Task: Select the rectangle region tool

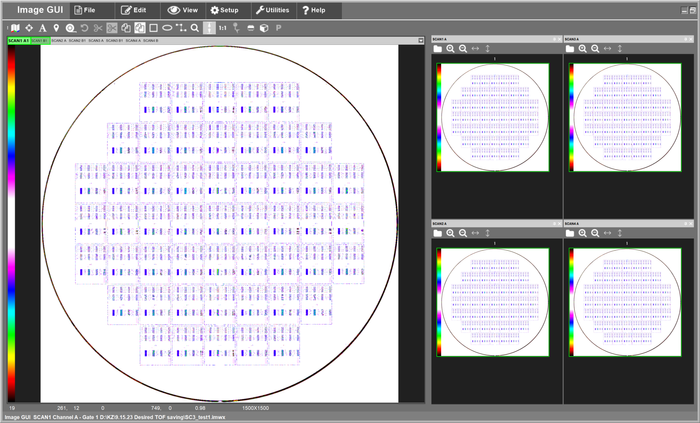Action: [x=154, y=28]
